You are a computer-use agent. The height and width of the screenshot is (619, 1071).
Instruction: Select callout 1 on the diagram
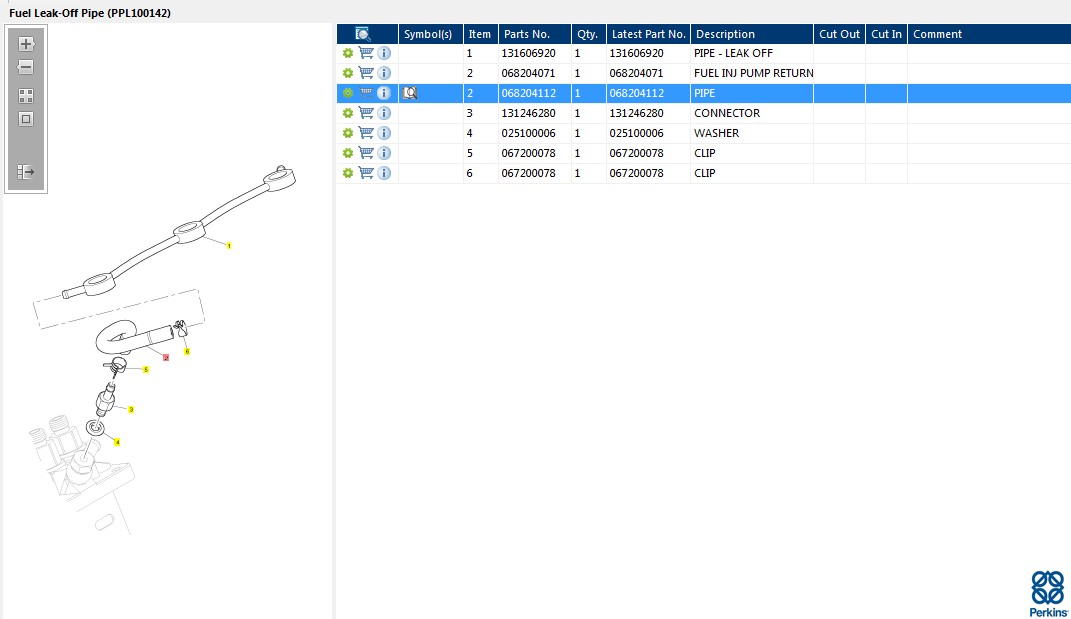click(x=229, y=246)
